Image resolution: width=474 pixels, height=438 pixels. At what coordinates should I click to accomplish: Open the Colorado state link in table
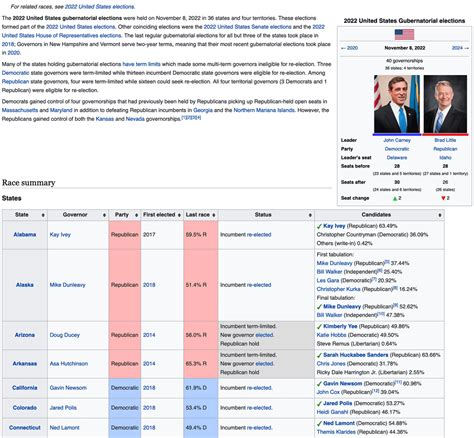coord(25,408)
